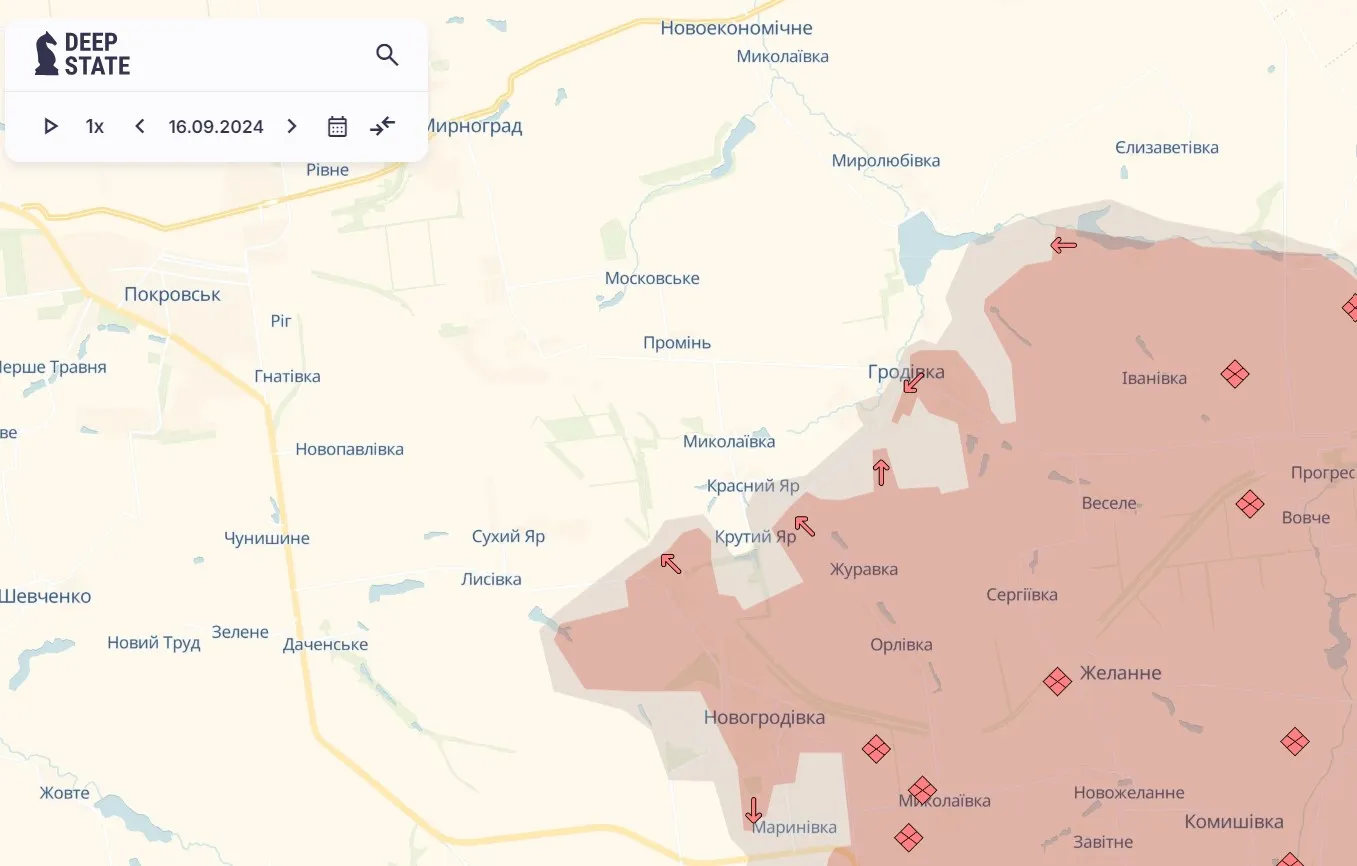Image resolution: width=1357 pixels, height=866 pixels.
Task: Click the battle marker near Желанне
Action: [x=1056, y=681]
